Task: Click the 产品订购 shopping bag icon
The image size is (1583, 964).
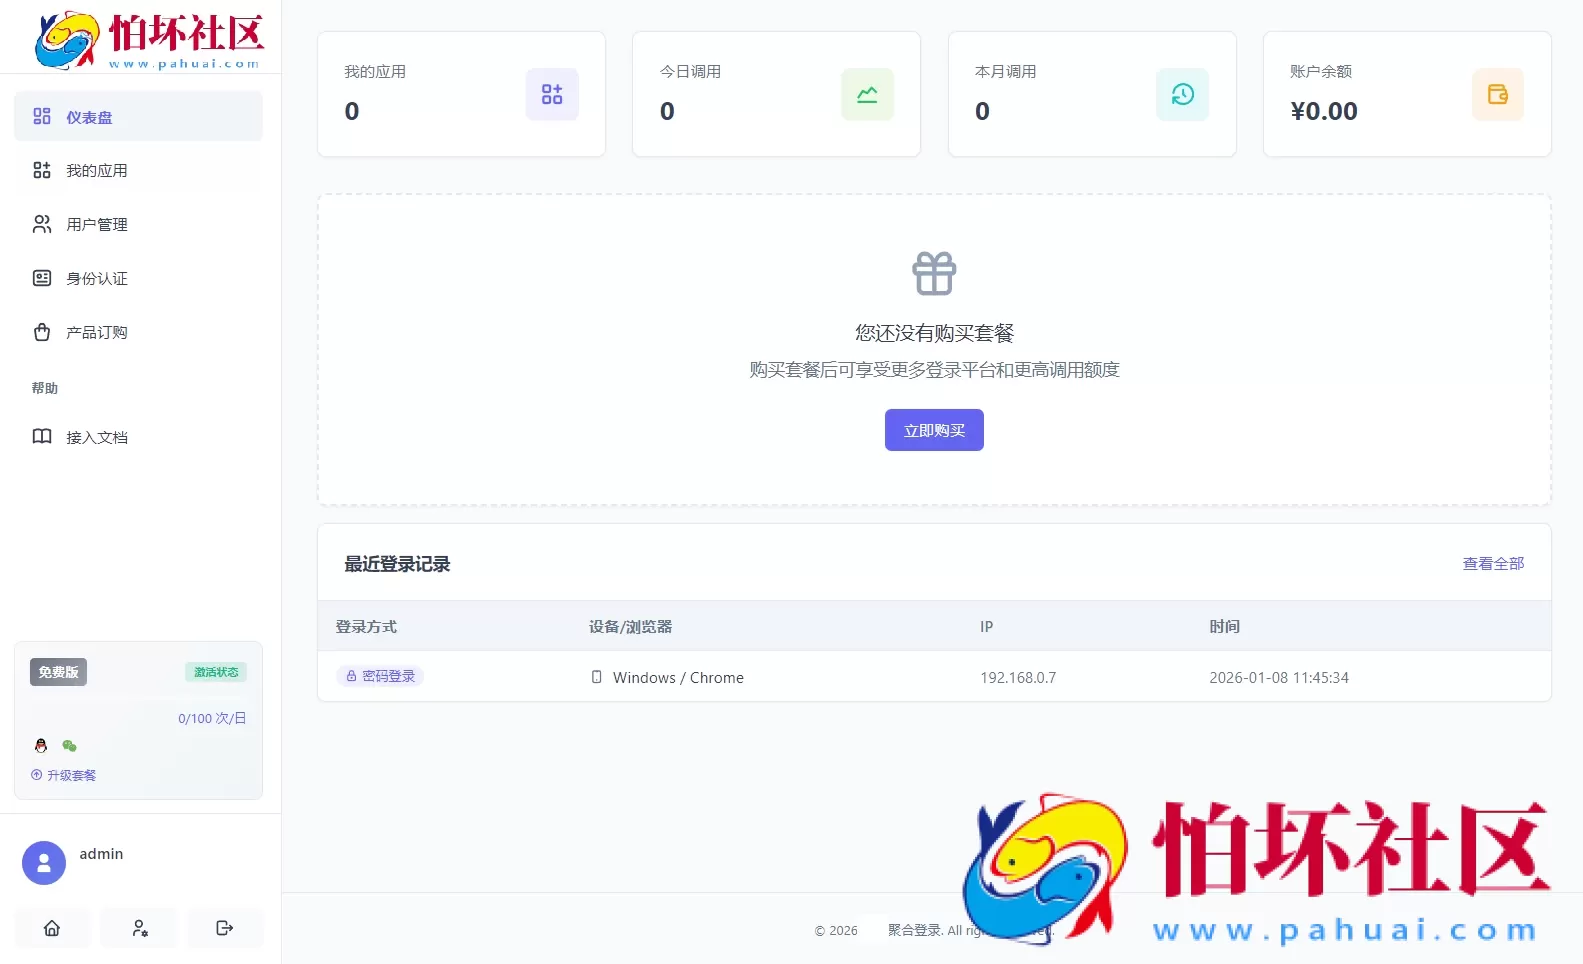Action: (42, 332)
